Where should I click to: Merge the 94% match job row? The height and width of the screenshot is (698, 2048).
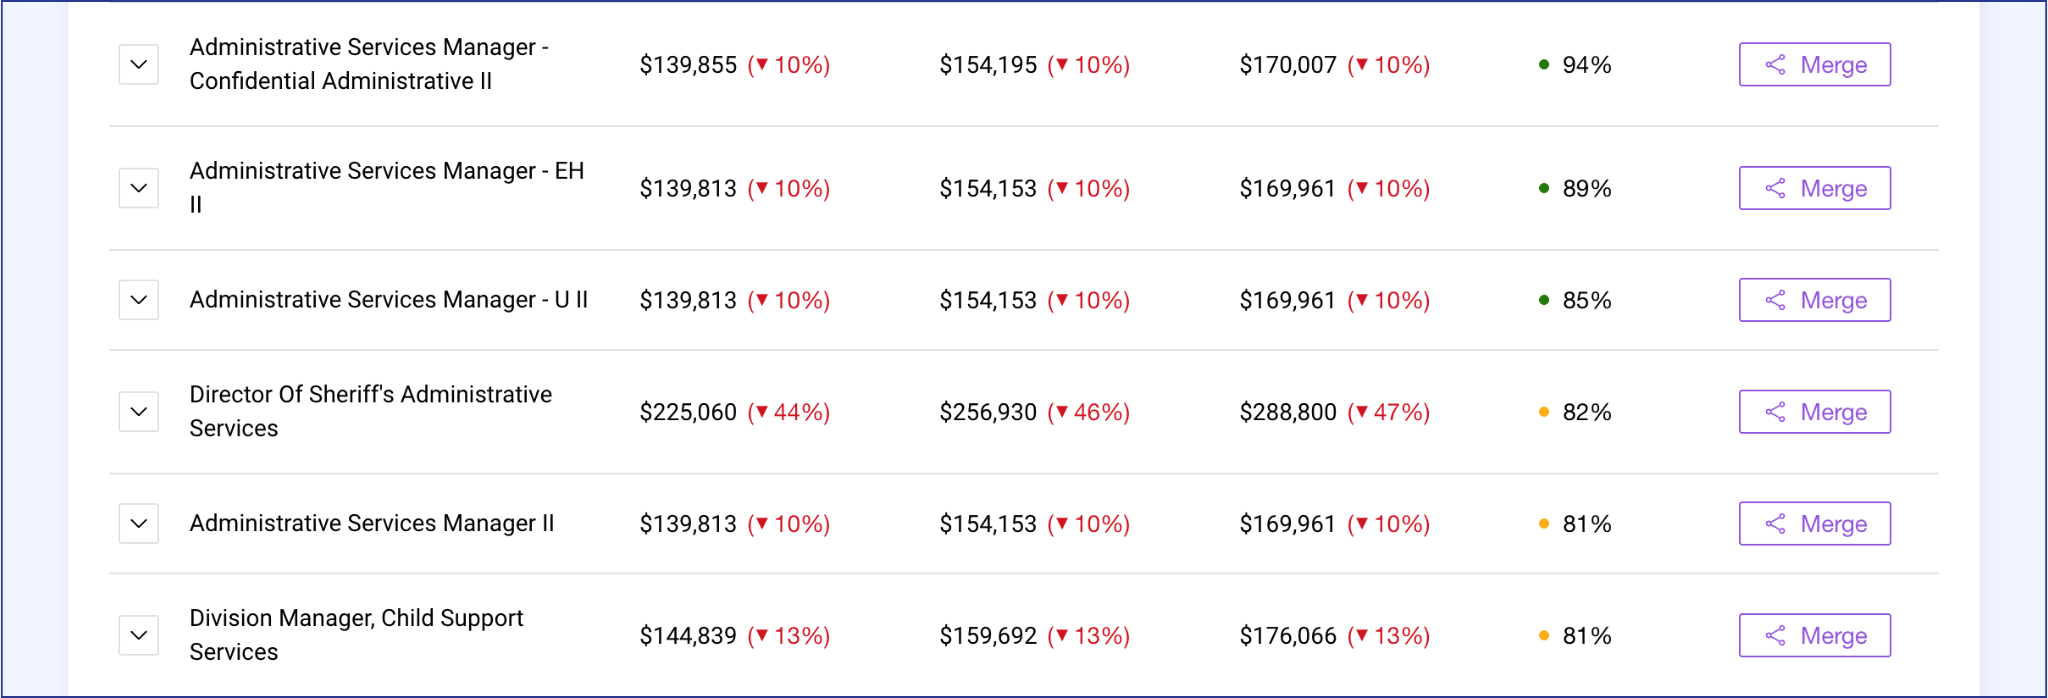click(1815, 65)
